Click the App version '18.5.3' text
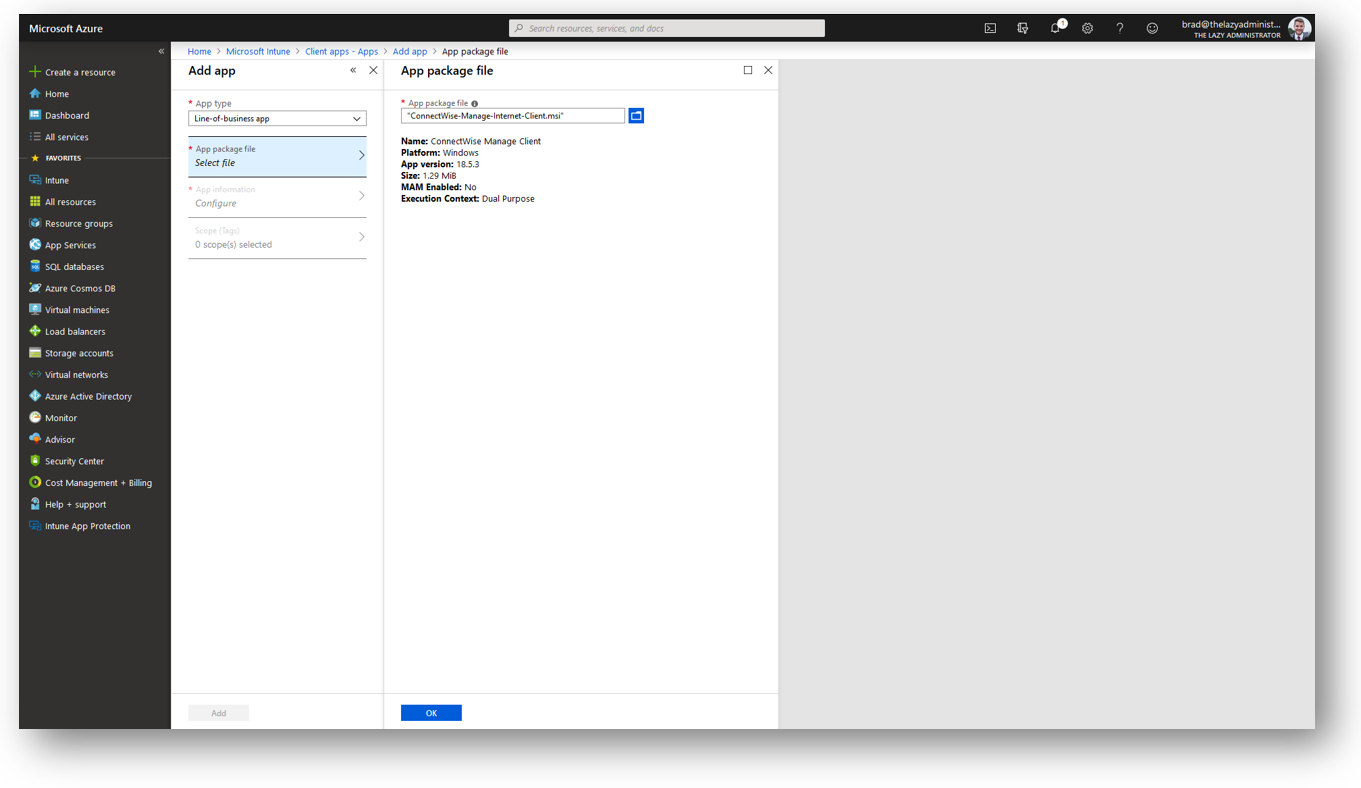Image resolution: width=1361 pixels, height=788 pixels. tap(468, 164)
